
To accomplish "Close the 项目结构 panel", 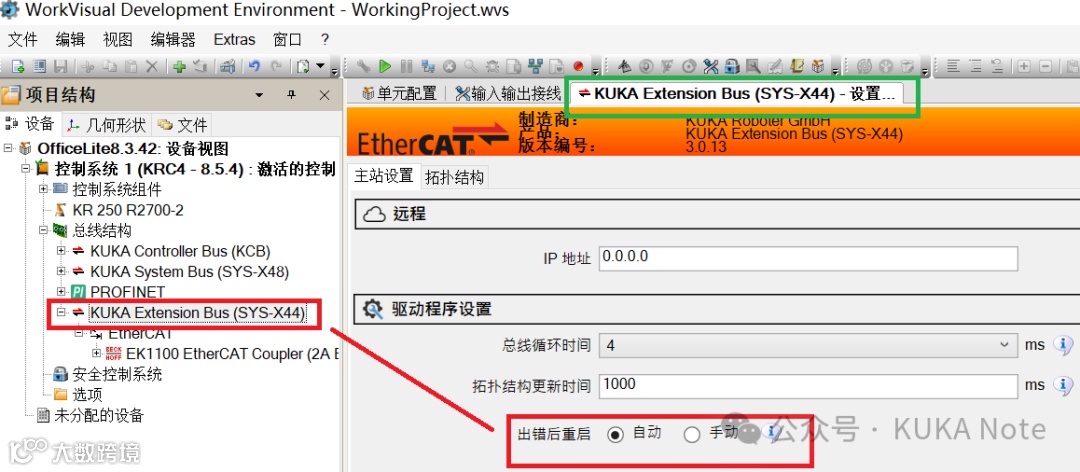I will click(324, 95).
